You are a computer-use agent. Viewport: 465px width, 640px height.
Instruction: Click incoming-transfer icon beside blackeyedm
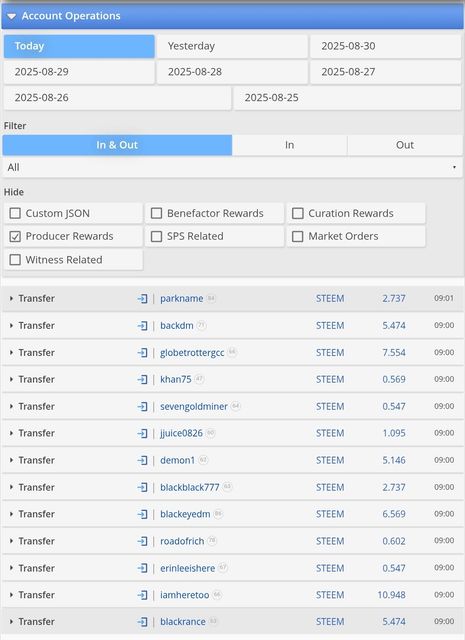click(142, 514)
